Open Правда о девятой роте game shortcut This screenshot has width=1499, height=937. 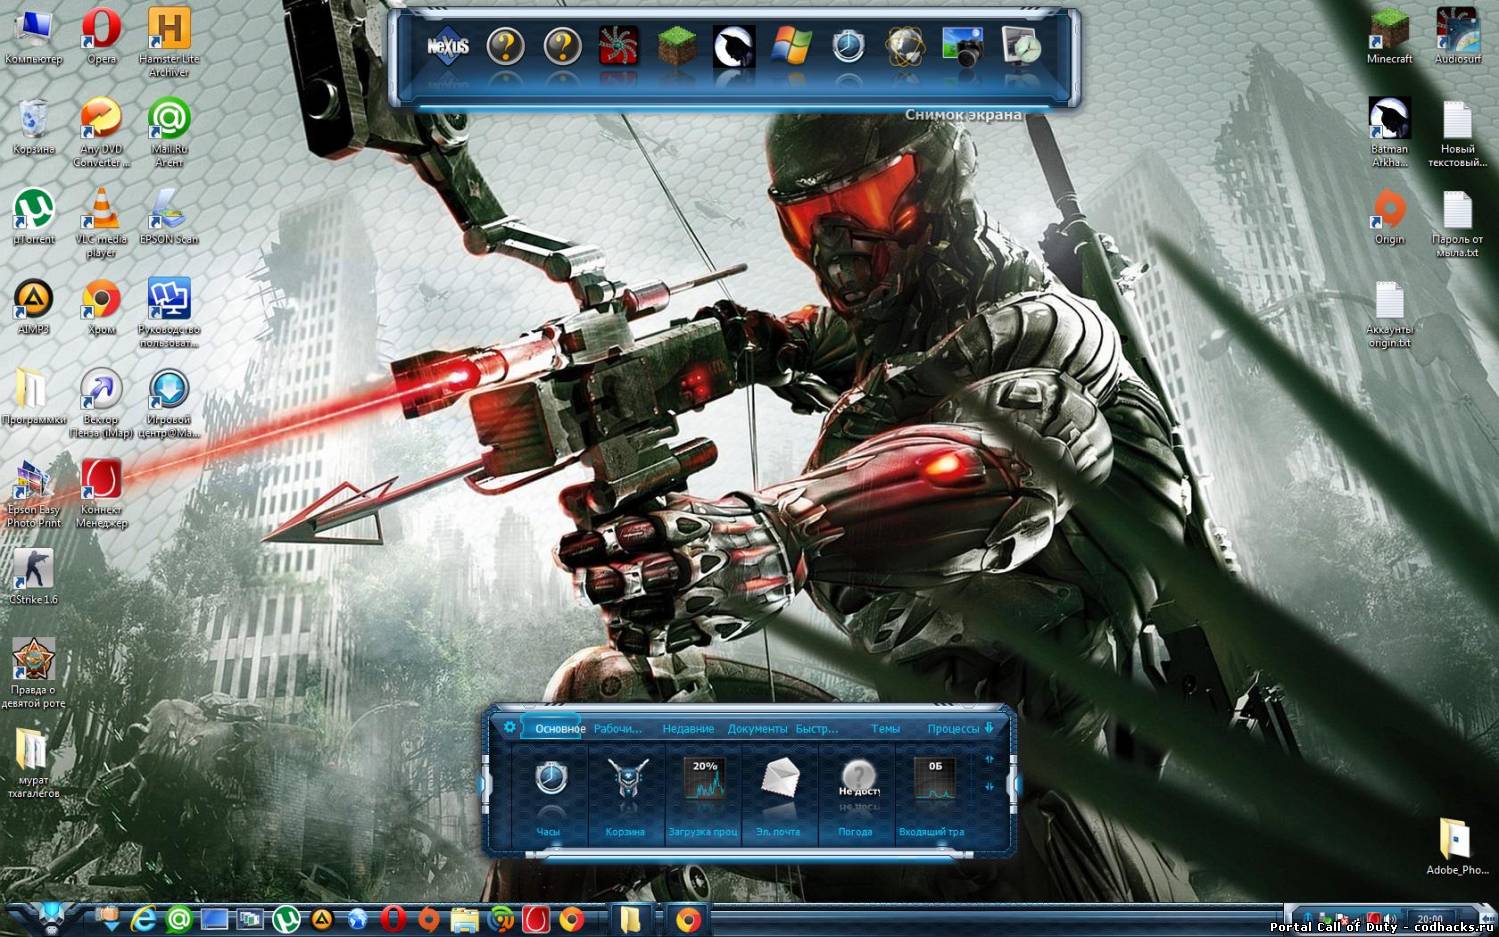point(33,673)
